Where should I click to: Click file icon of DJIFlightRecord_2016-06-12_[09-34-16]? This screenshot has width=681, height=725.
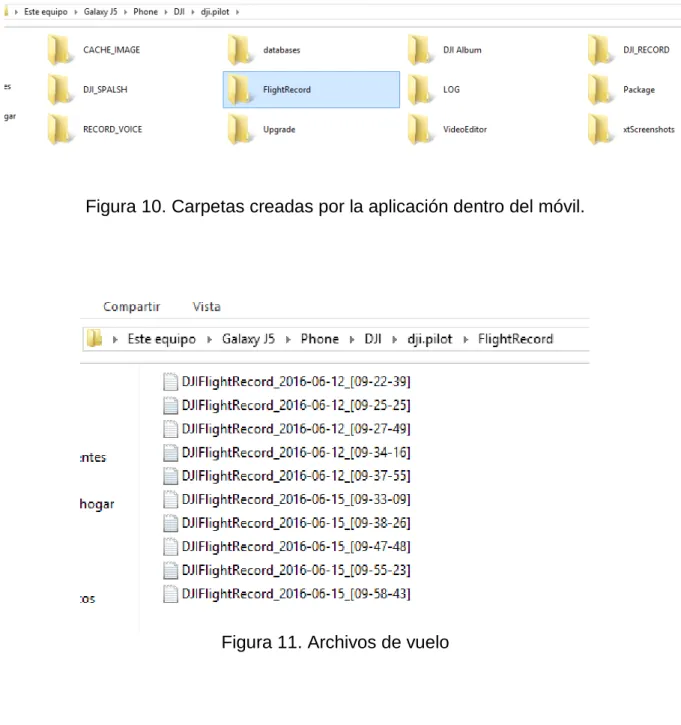170,452
